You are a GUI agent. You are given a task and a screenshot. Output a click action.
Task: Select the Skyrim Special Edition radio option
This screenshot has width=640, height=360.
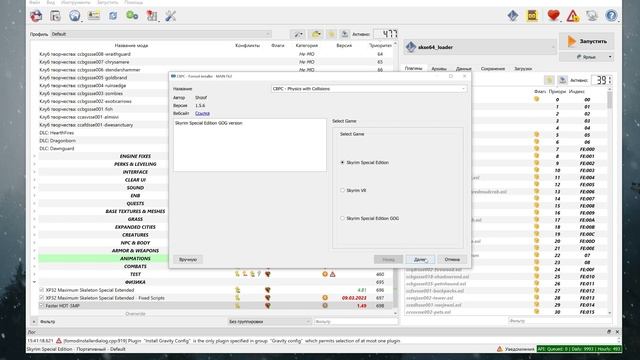342,162
